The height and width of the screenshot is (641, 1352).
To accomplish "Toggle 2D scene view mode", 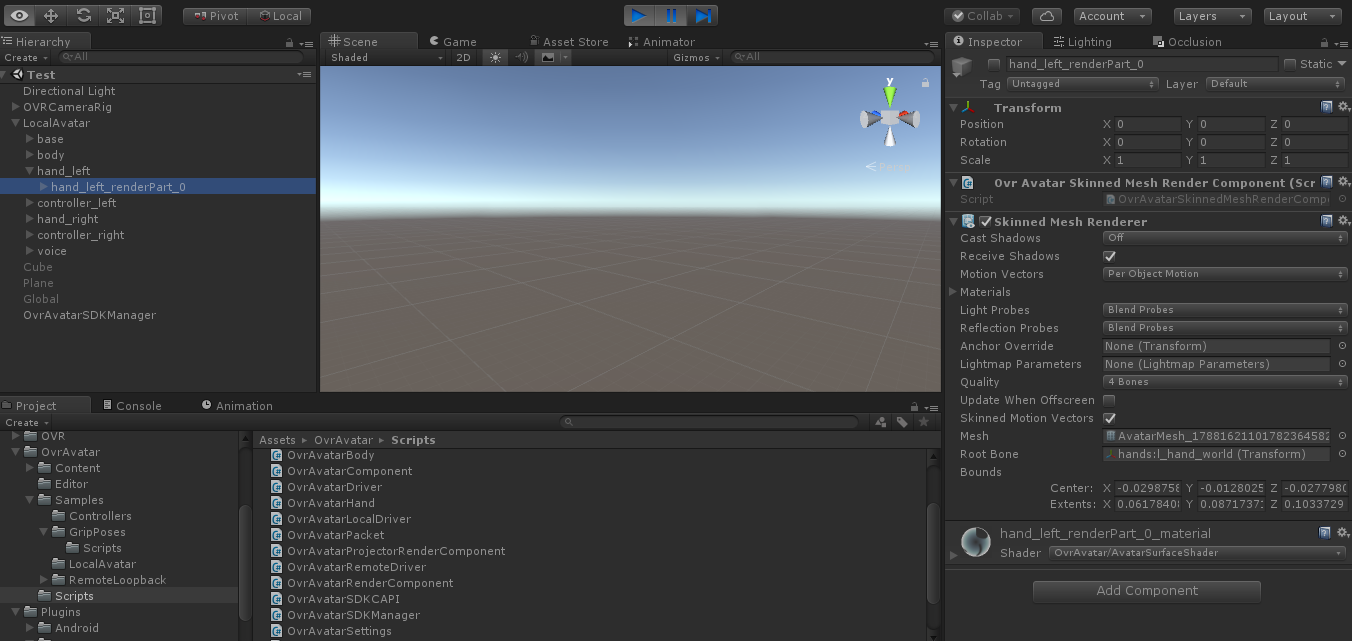I will click(463, 58).
